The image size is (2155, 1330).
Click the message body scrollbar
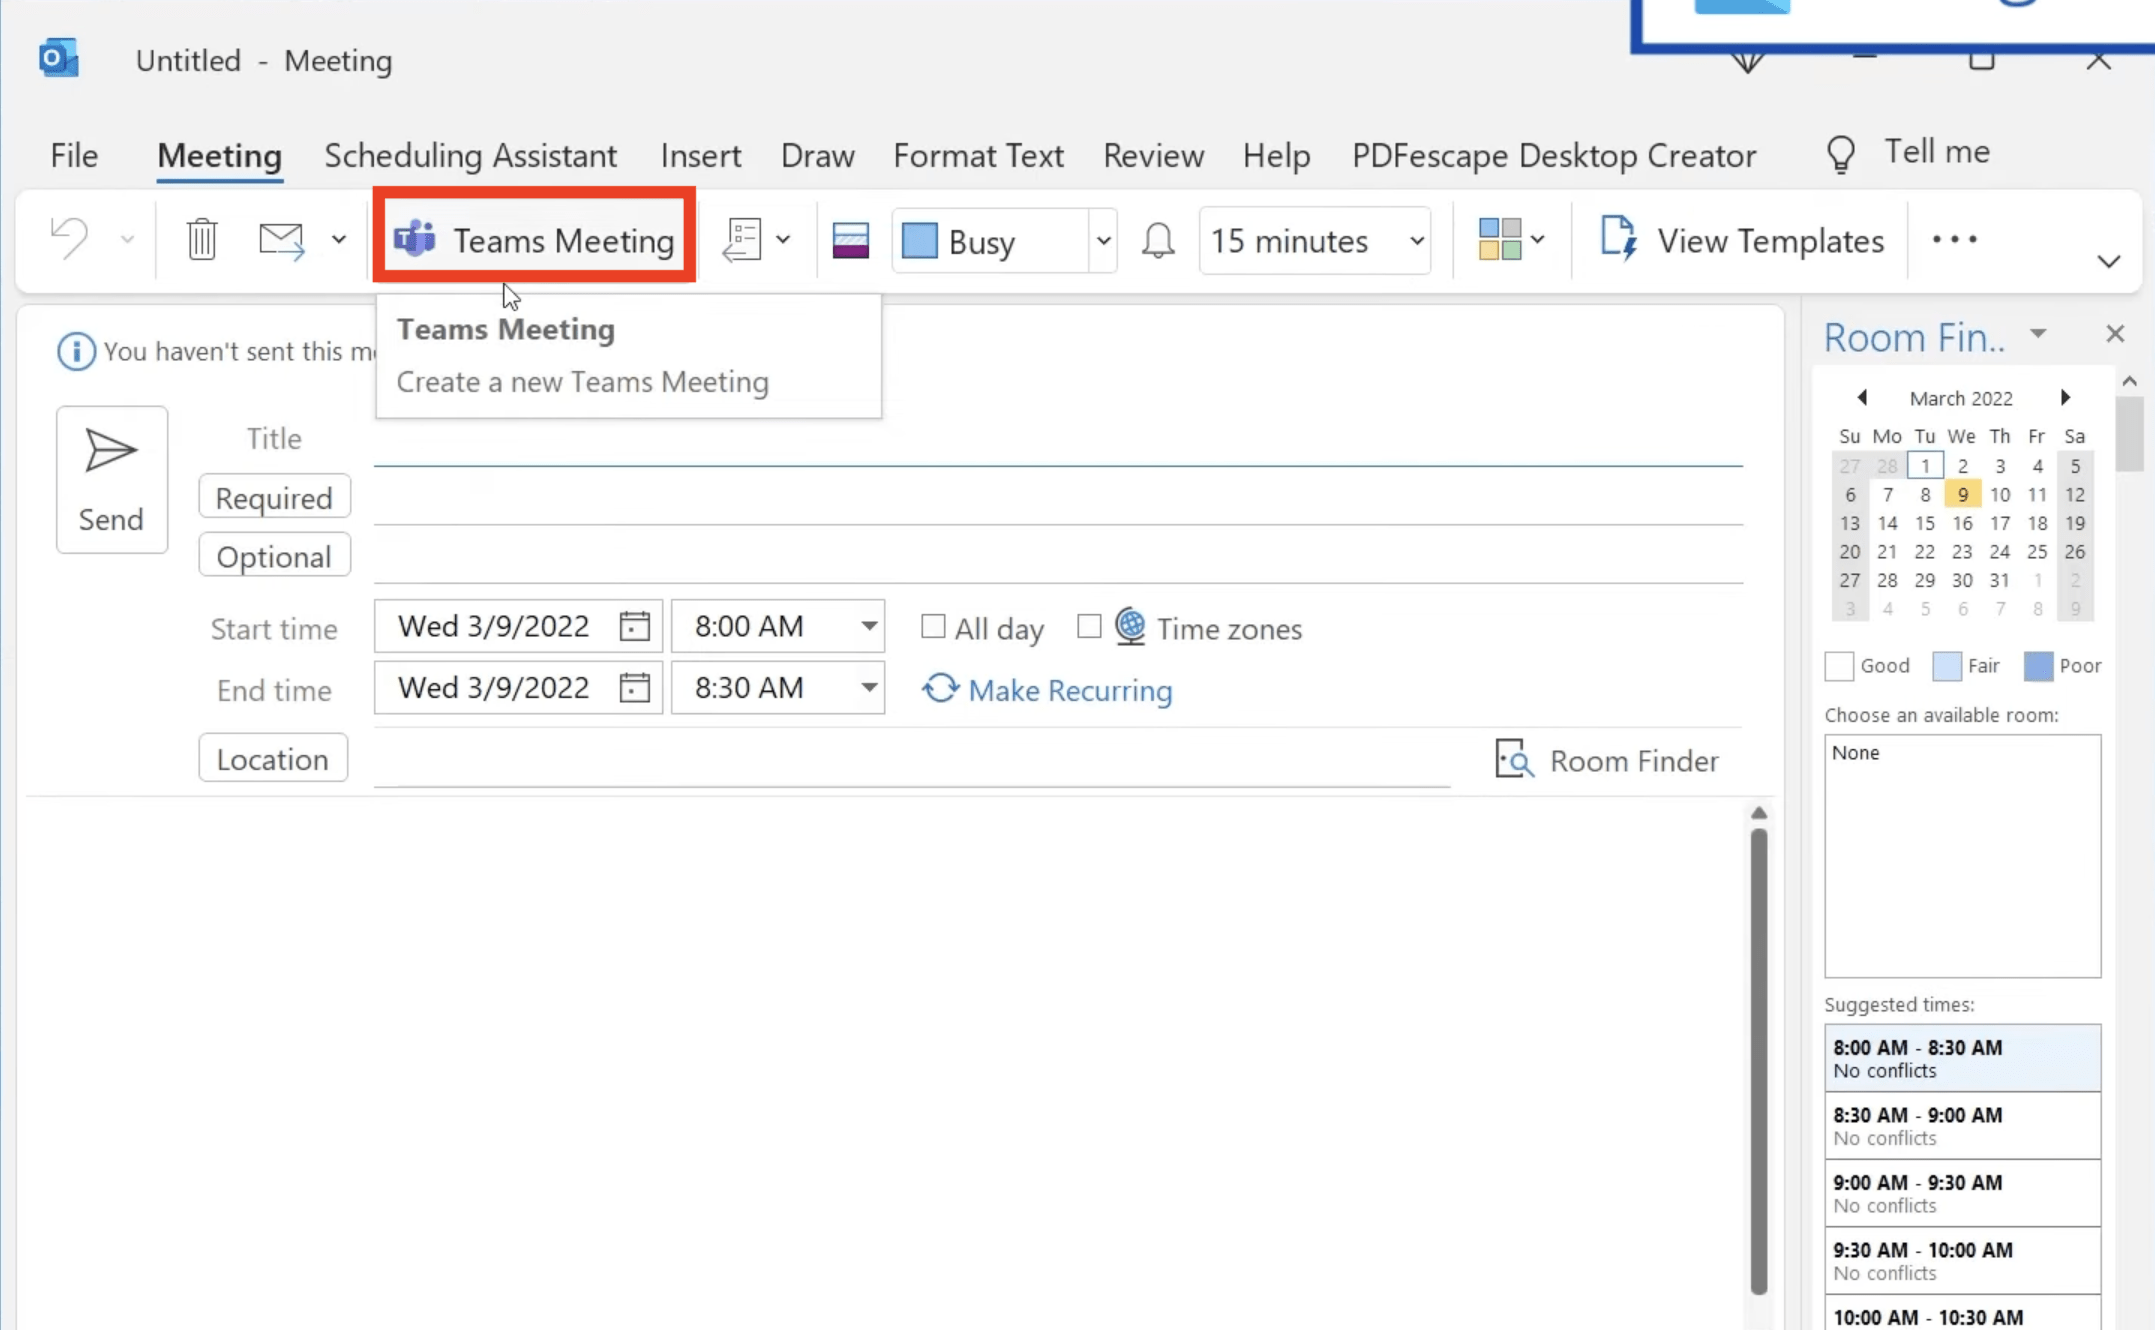pos(1759,1060)
